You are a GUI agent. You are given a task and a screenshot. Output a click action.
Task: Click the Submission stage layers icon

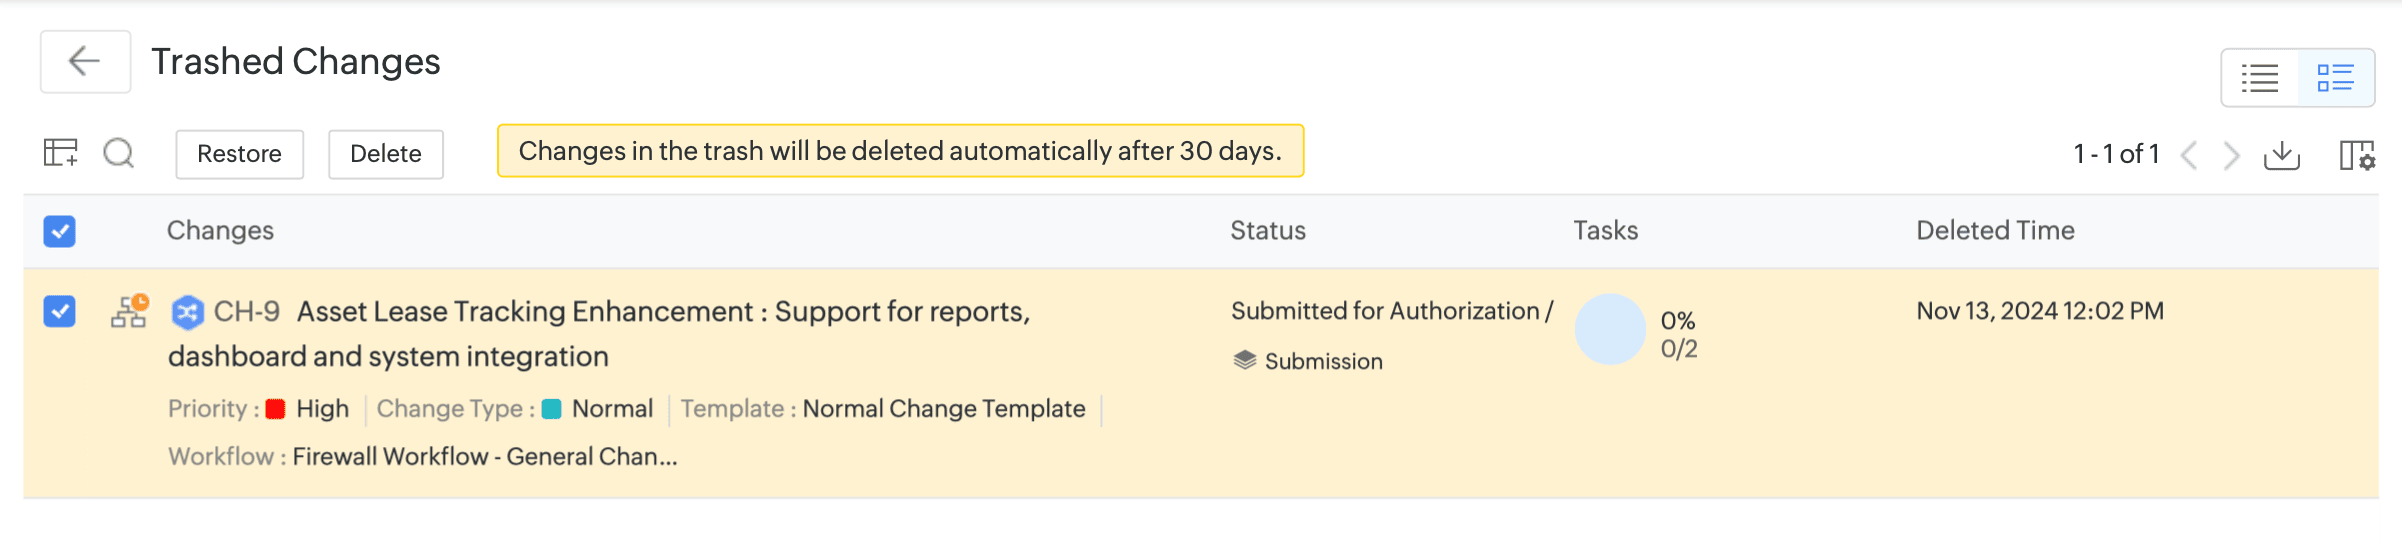click(x=1244, y=361)
